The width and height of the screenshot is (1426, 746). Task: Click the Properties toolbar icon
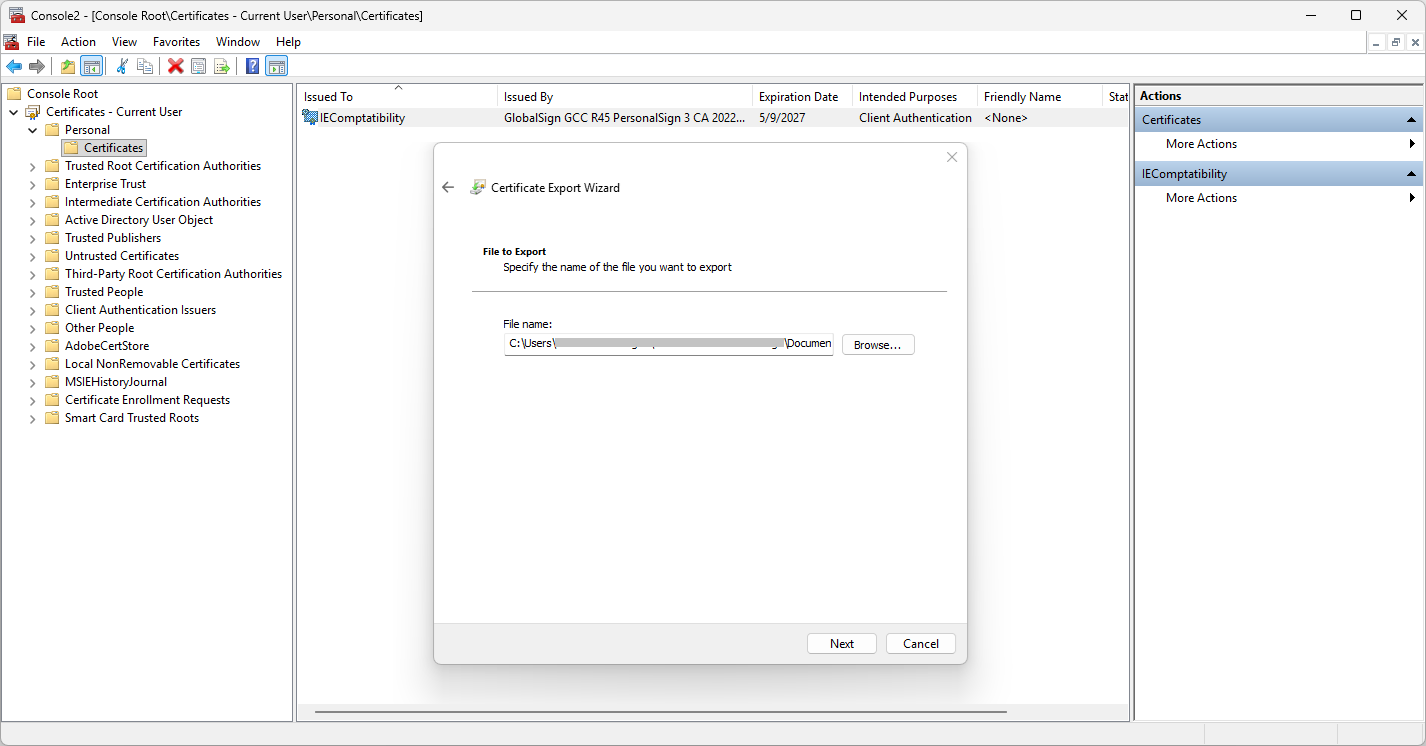(x=199, y=66)
